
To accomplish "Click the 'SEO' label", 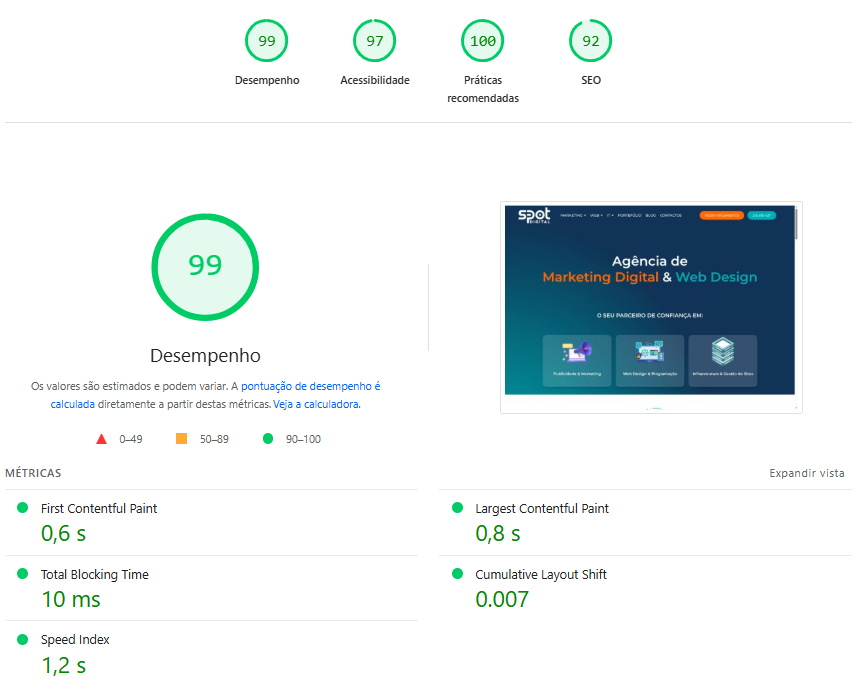I will pyautogui.click(x=591, y=80).
